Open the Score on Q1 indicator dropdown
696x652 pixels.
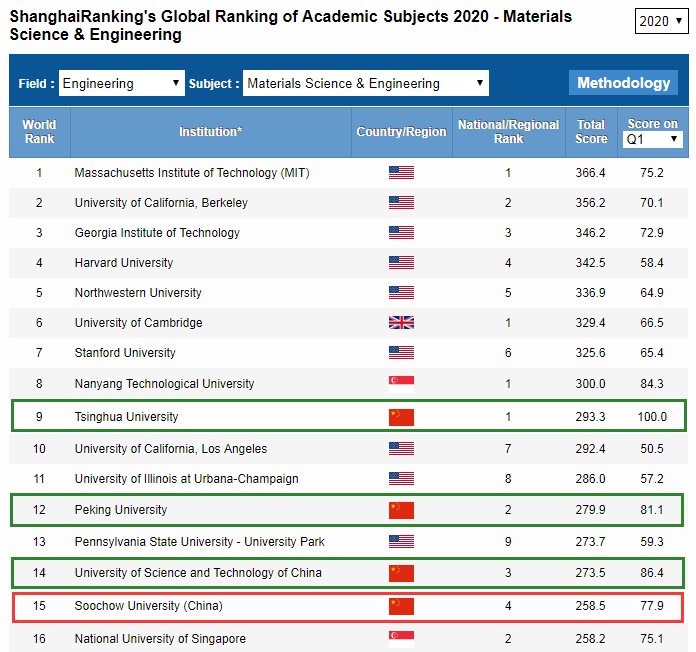coord(652,140)
